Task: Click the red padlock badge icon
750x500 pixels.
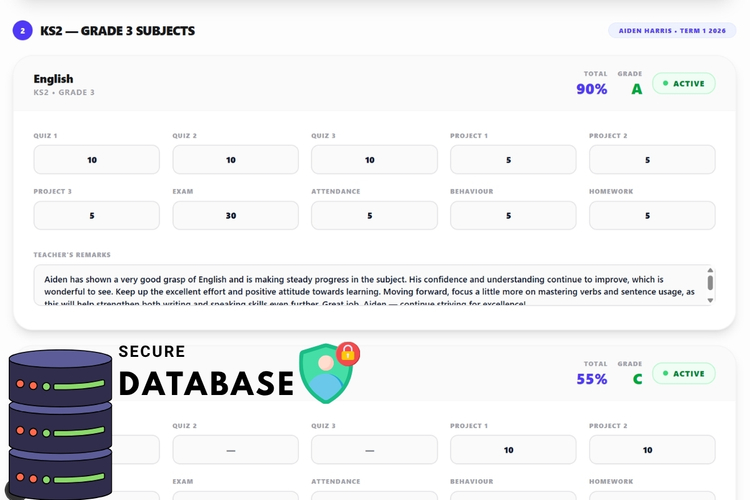Action: click(348, 354)
